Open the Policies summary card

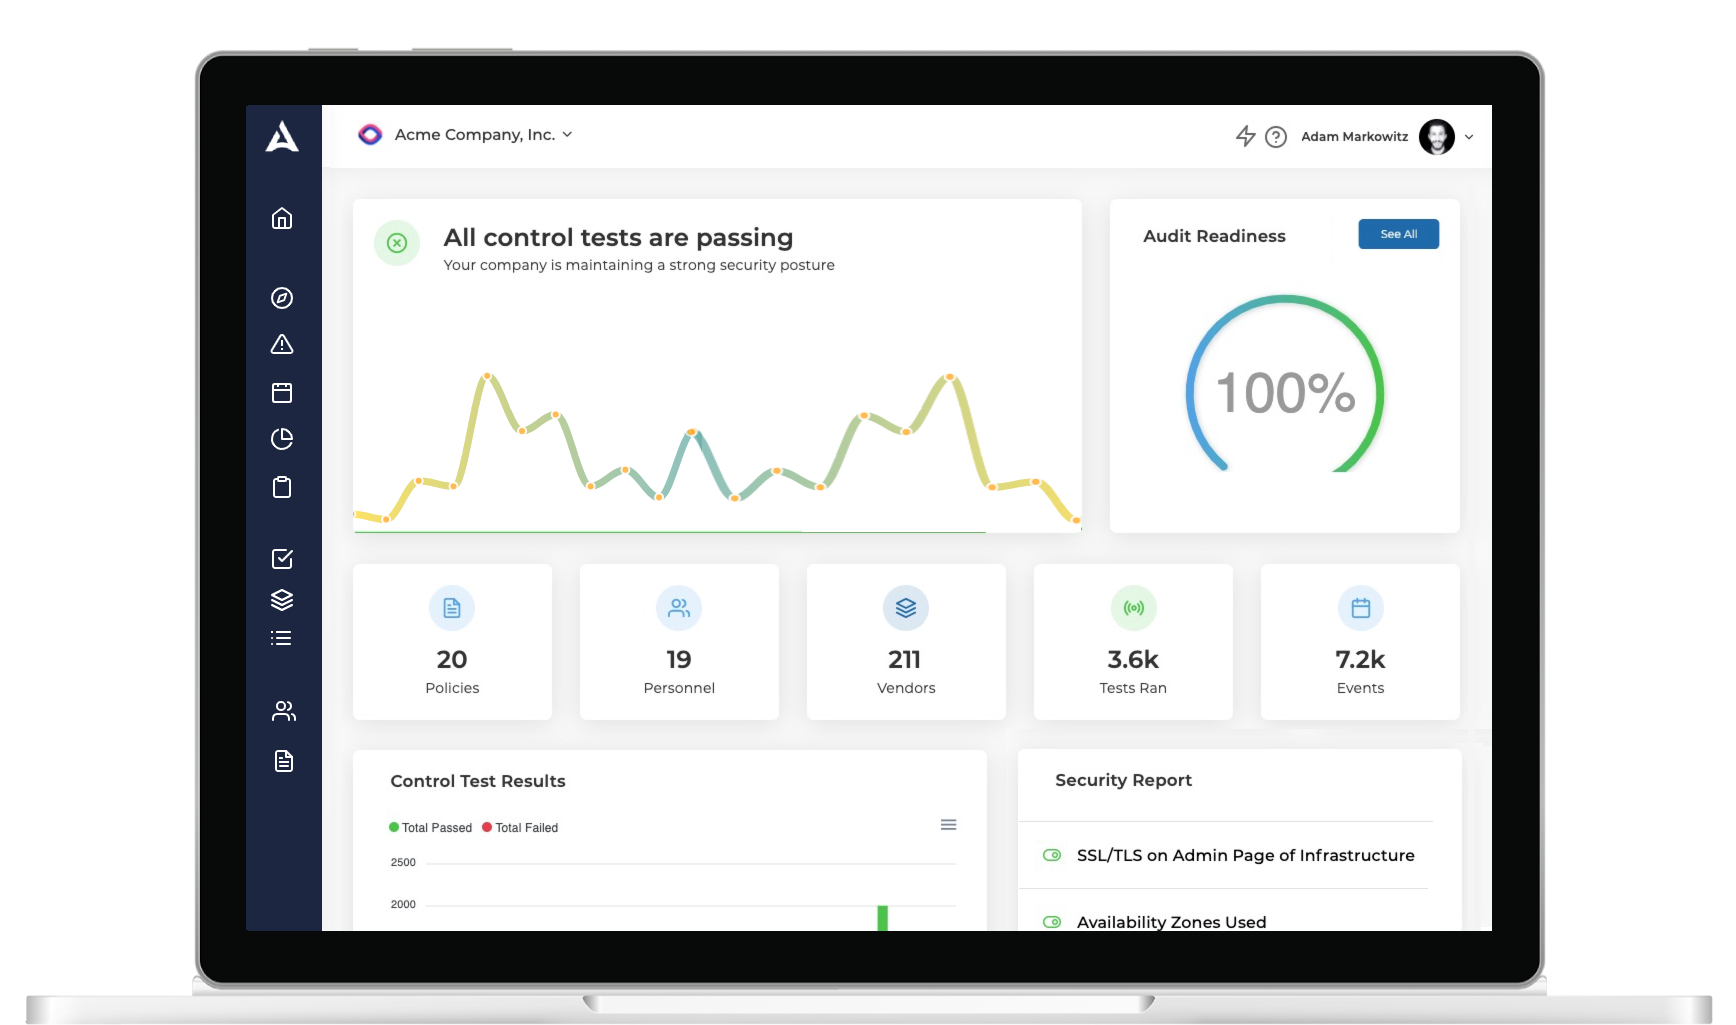(452, 642)
